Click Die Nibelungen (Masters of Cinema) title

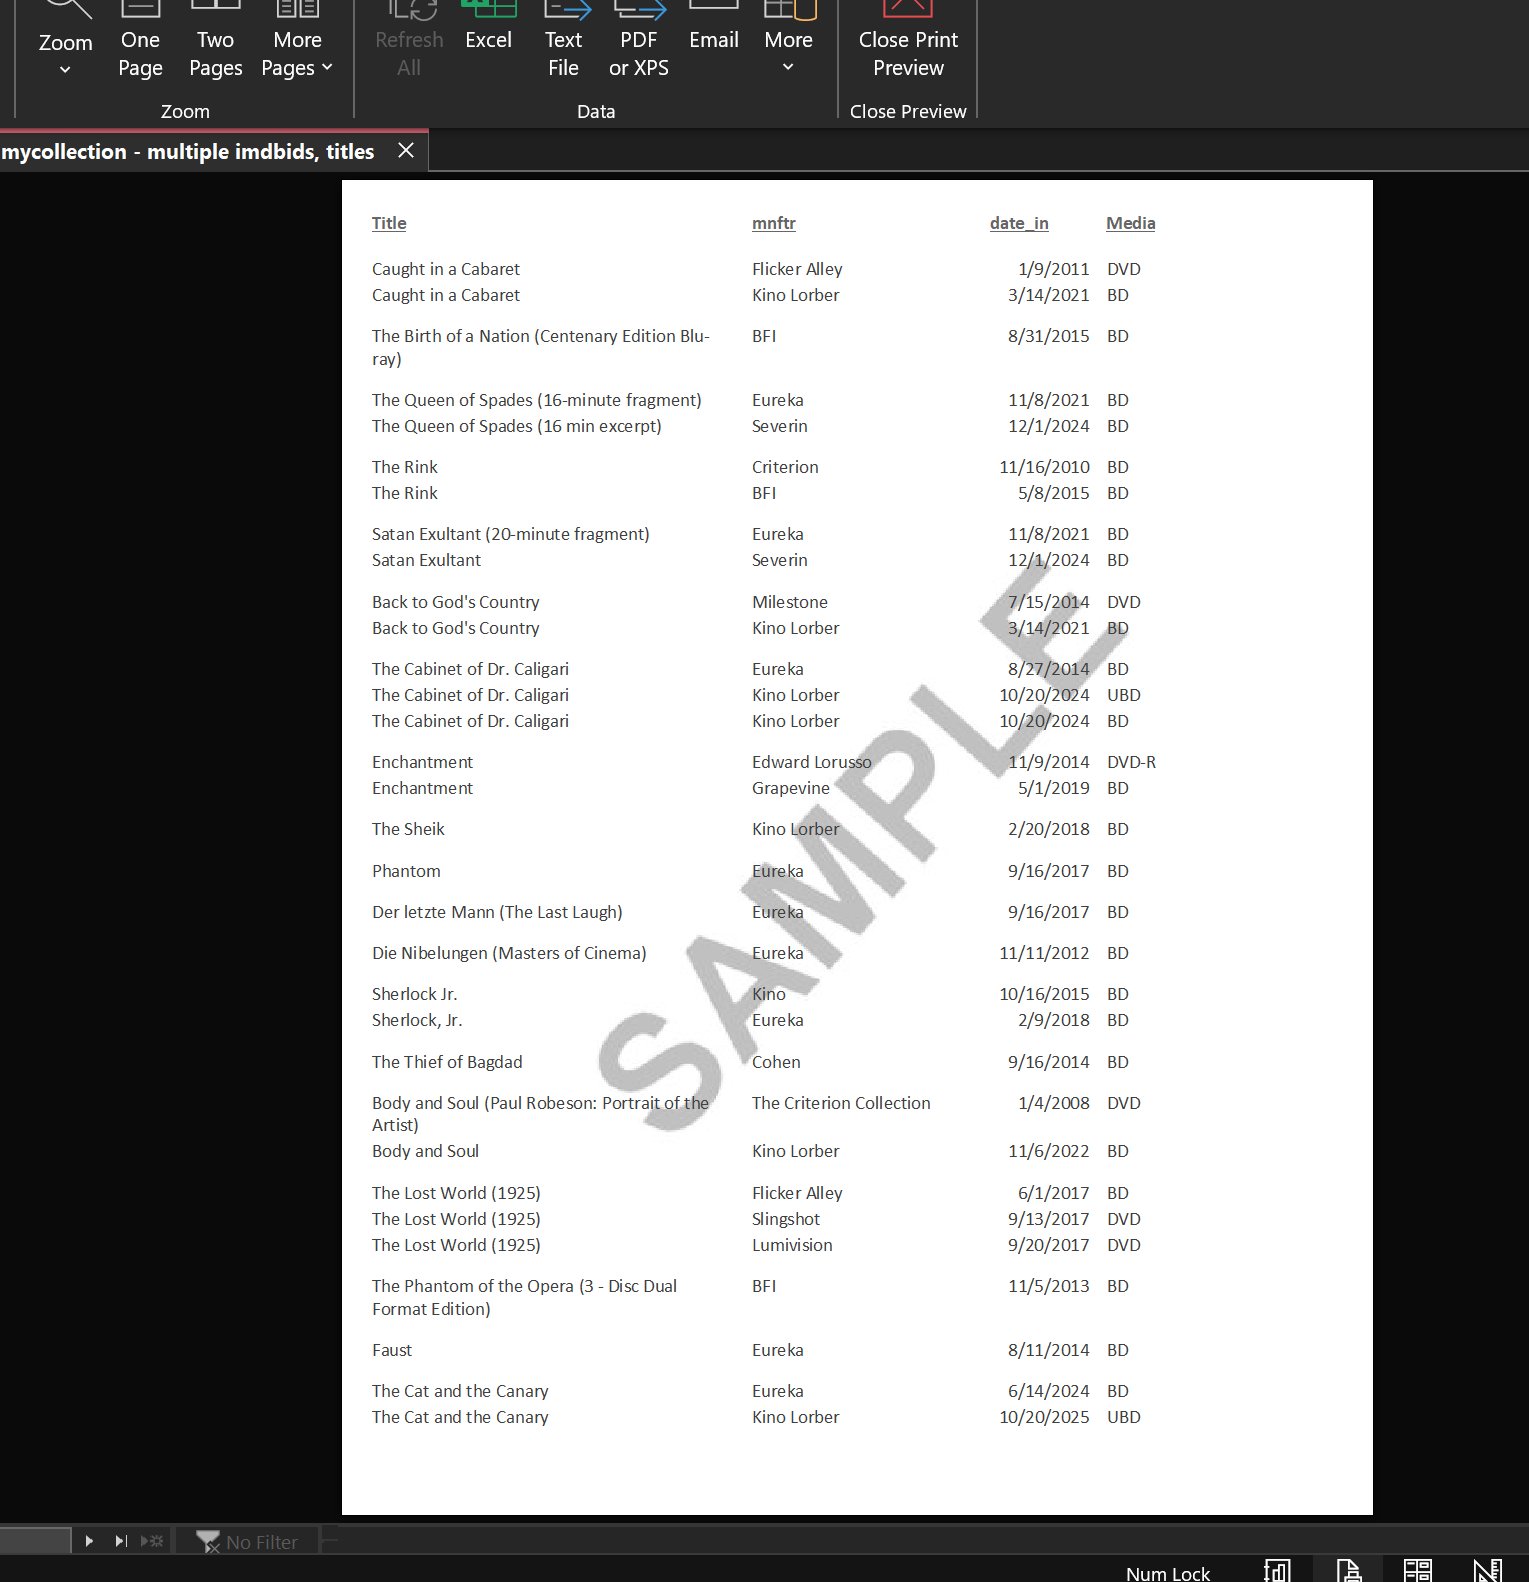[509, 953]
